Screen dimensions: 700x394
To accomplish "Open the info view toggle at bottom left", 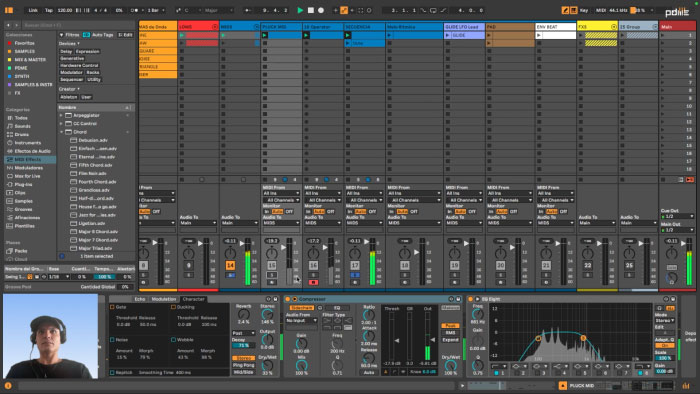I will [8, 386].
